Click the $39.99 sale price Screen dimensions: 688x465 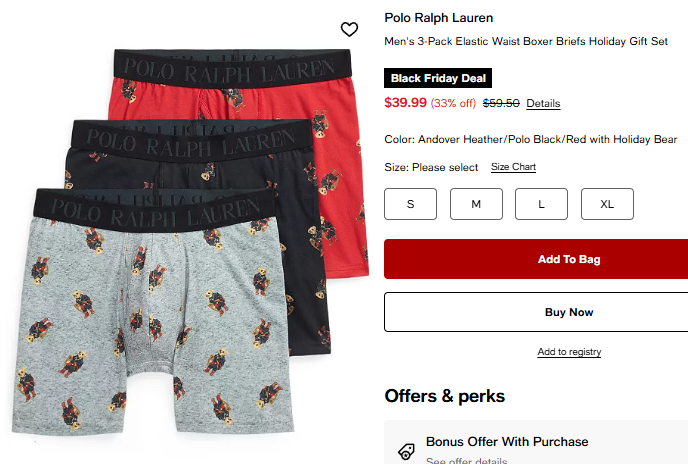pos(405,103)
